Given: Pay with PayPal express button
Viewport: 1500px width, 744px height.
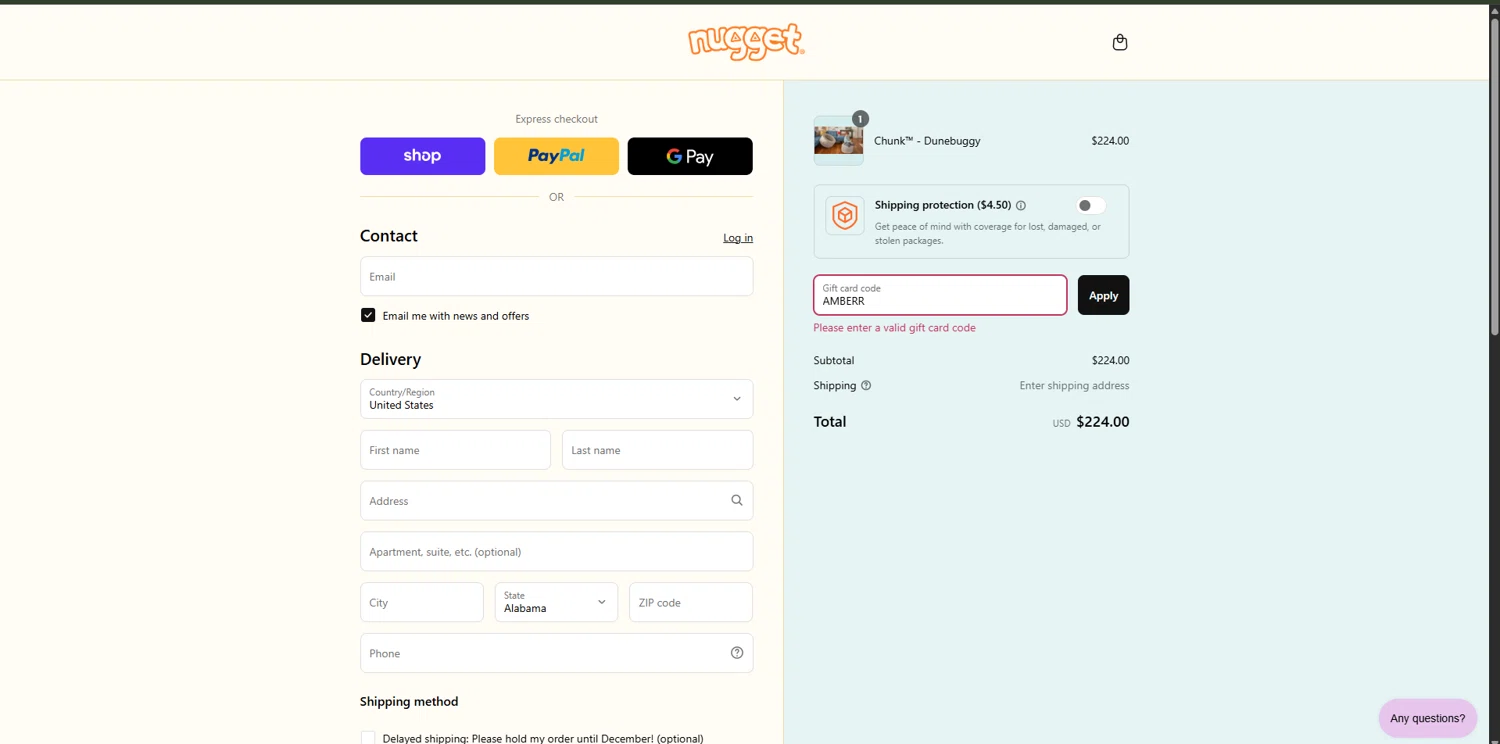Looking at the screenshot, I should tap(556, 156).
